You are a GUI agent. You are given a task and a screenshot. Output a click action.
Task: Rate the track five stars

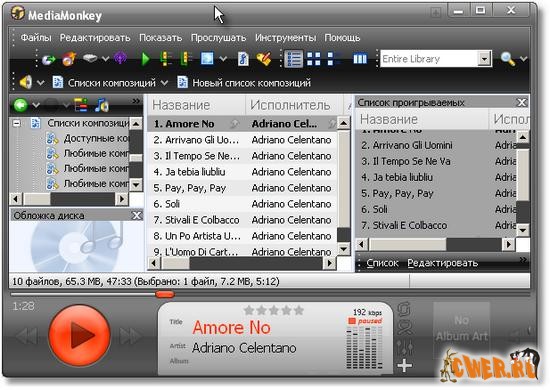(x=299, y=310)
